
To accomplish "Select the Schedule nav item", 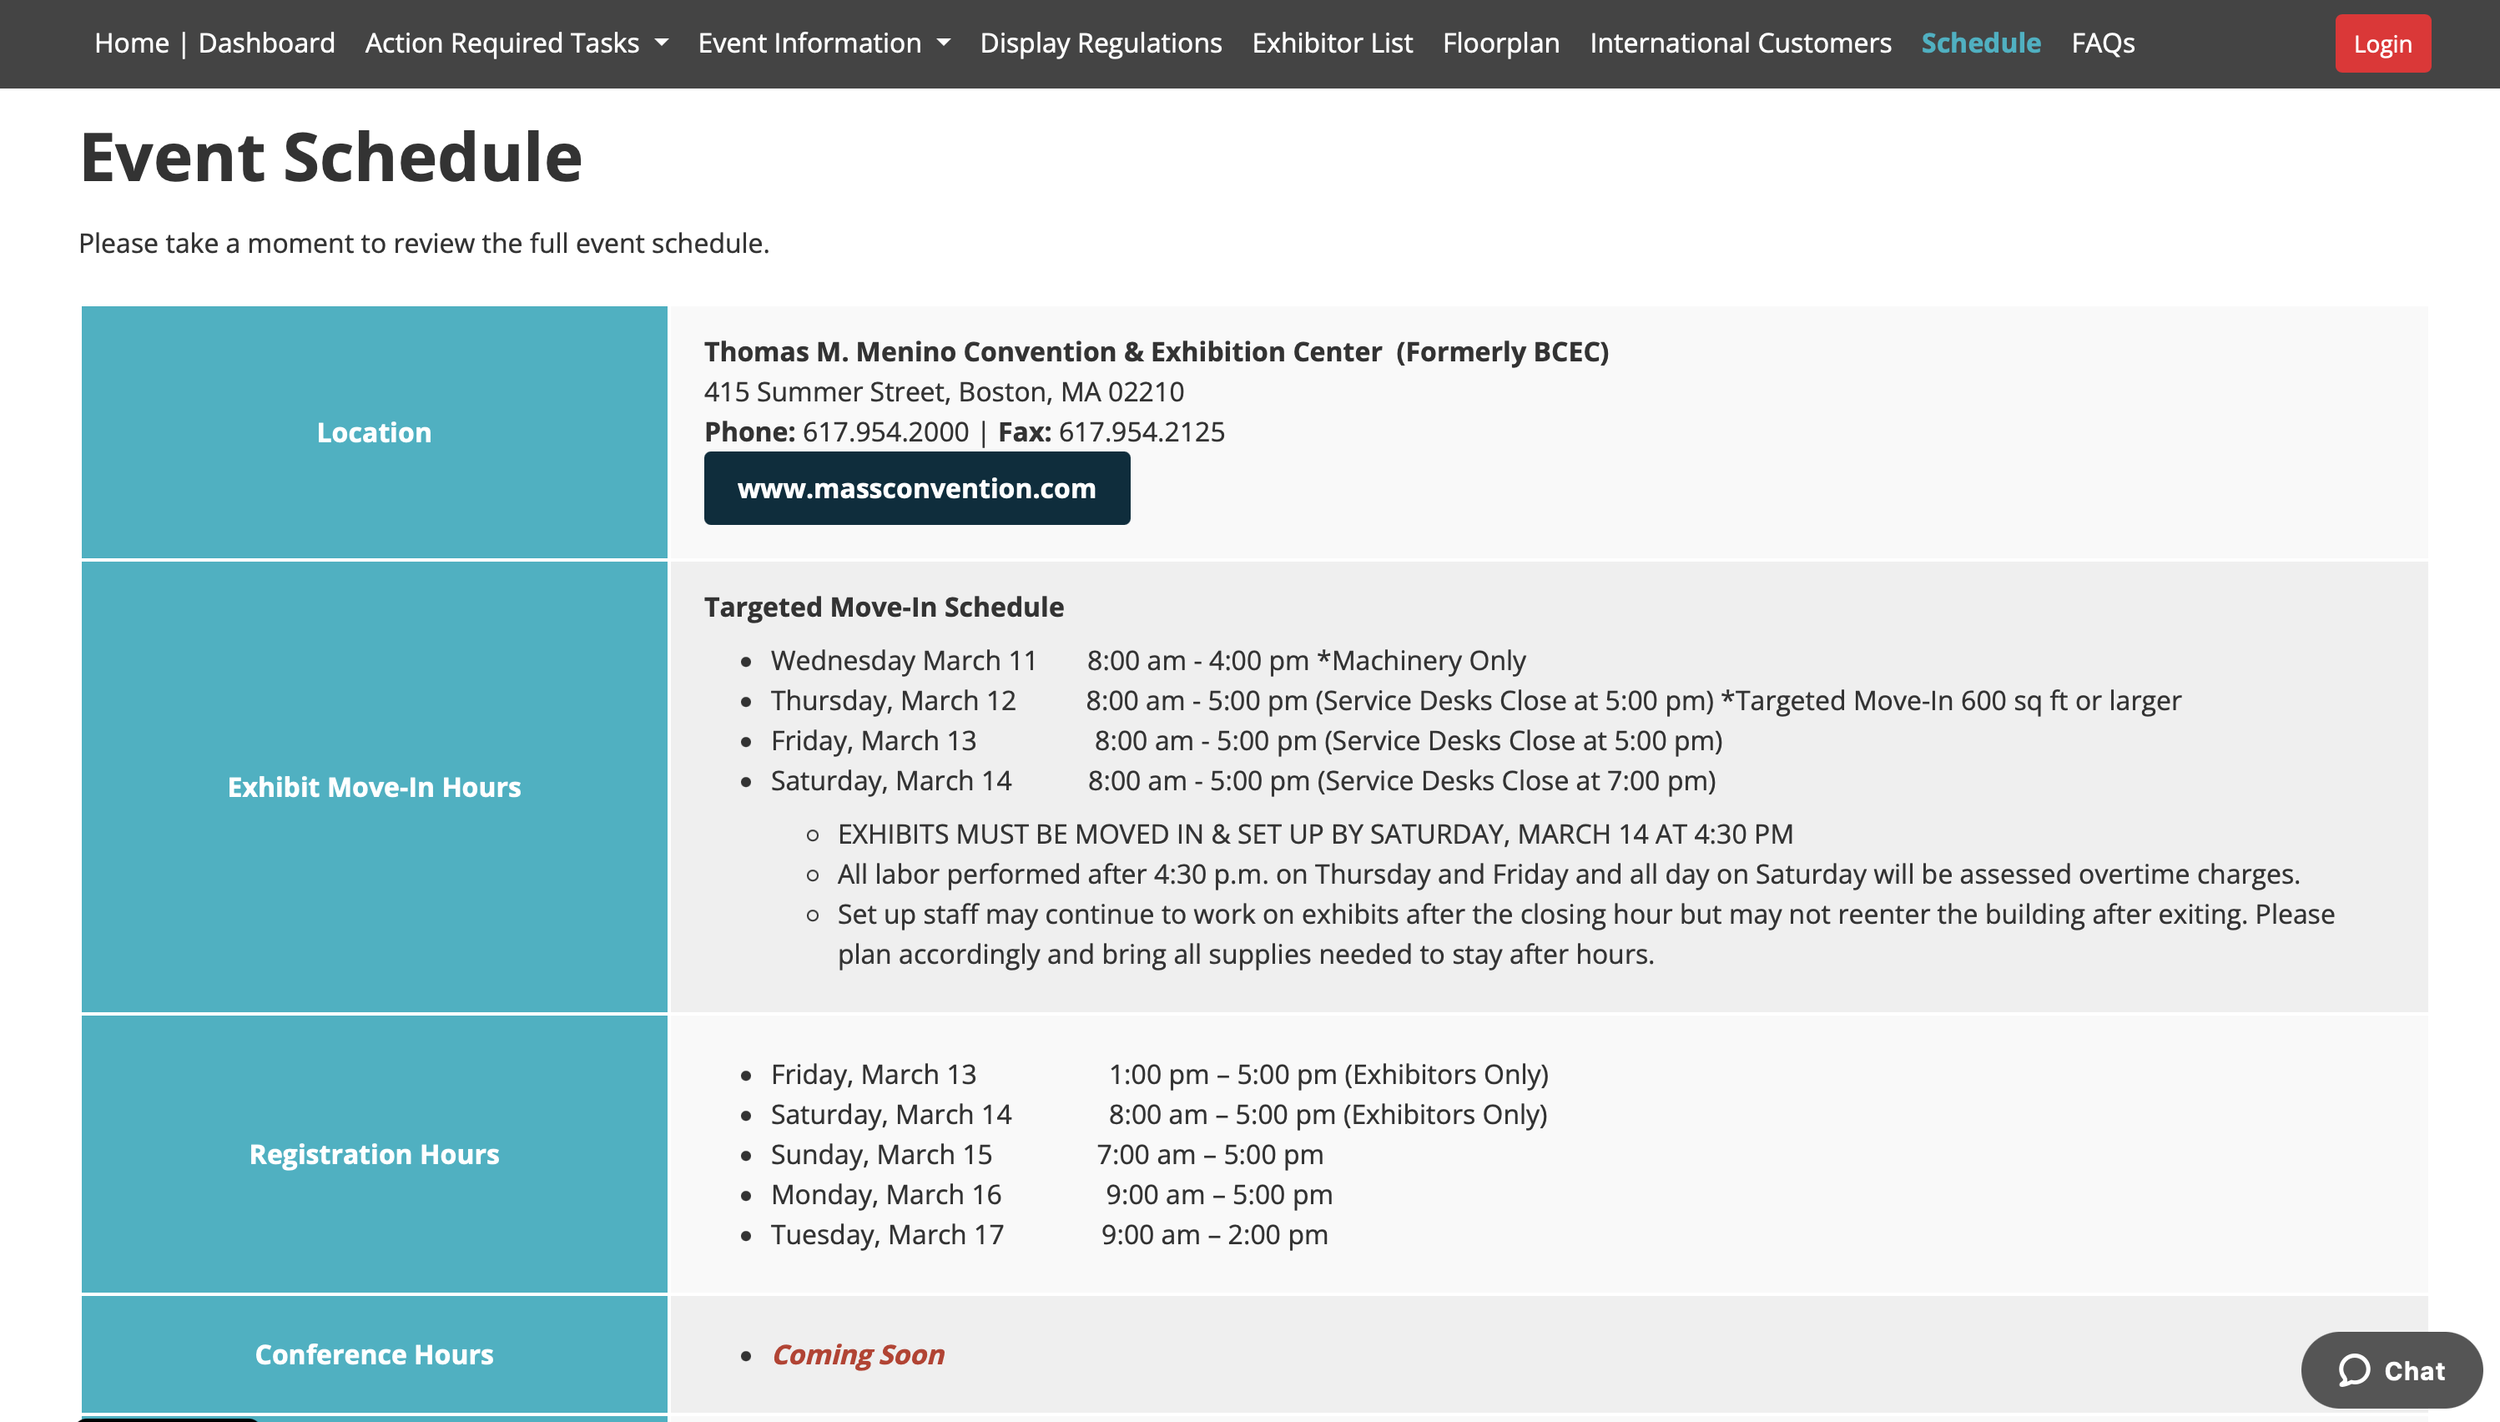I will 1980,43.
